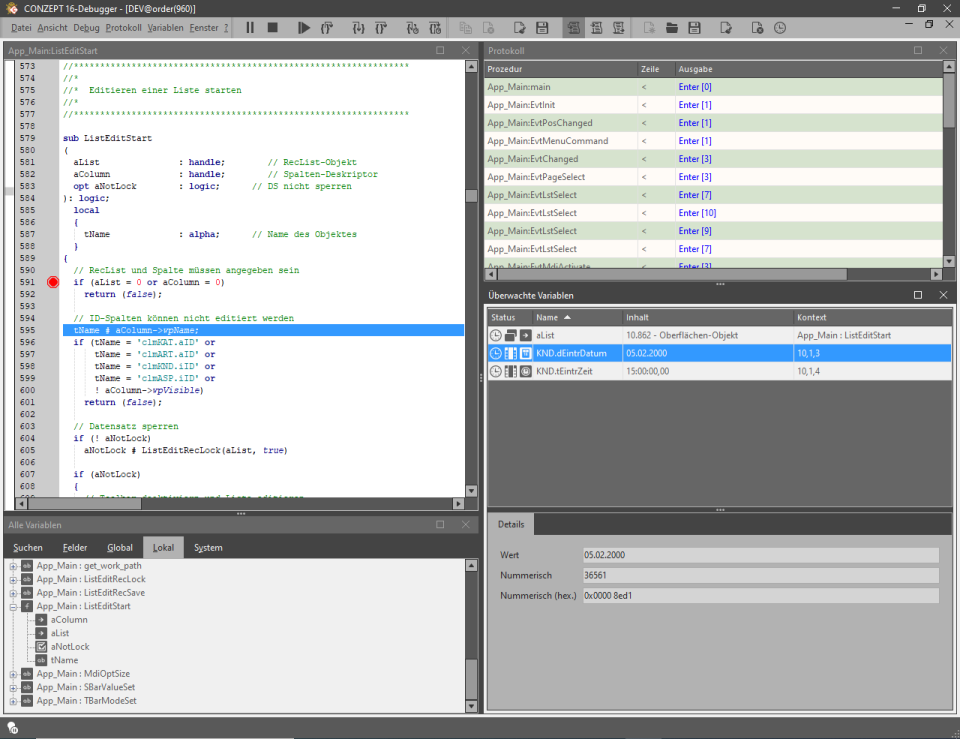Viewport: 960px width, 739px height.
Task: Open the Protokoll menu
Action: pyautogui.click(x=123, y=28)
